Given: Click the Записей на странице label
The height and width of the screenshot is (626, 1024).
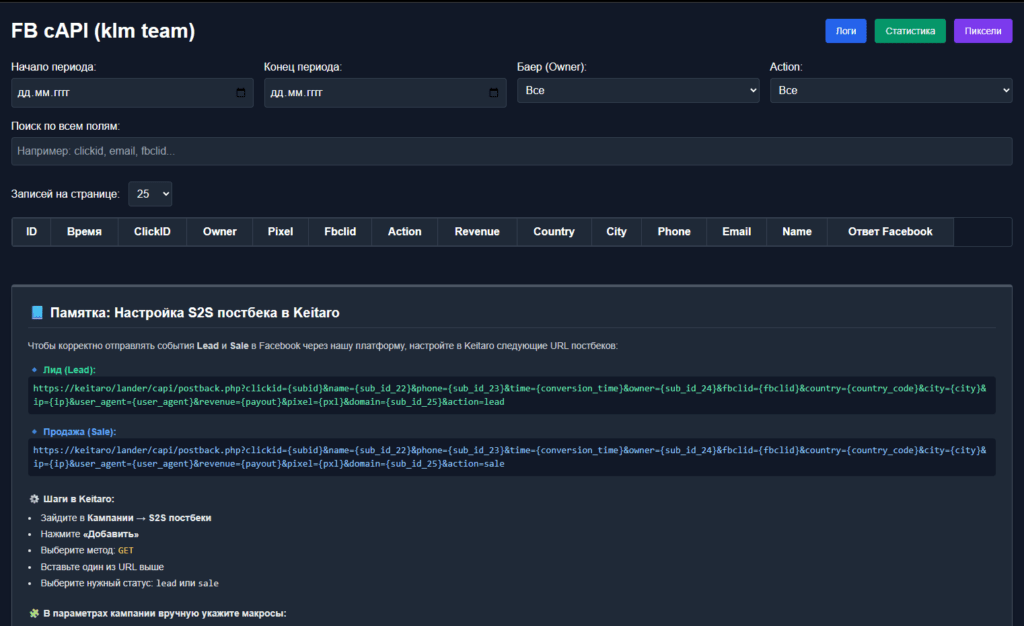Looking at the screenshot, I should tap(65, 194).
